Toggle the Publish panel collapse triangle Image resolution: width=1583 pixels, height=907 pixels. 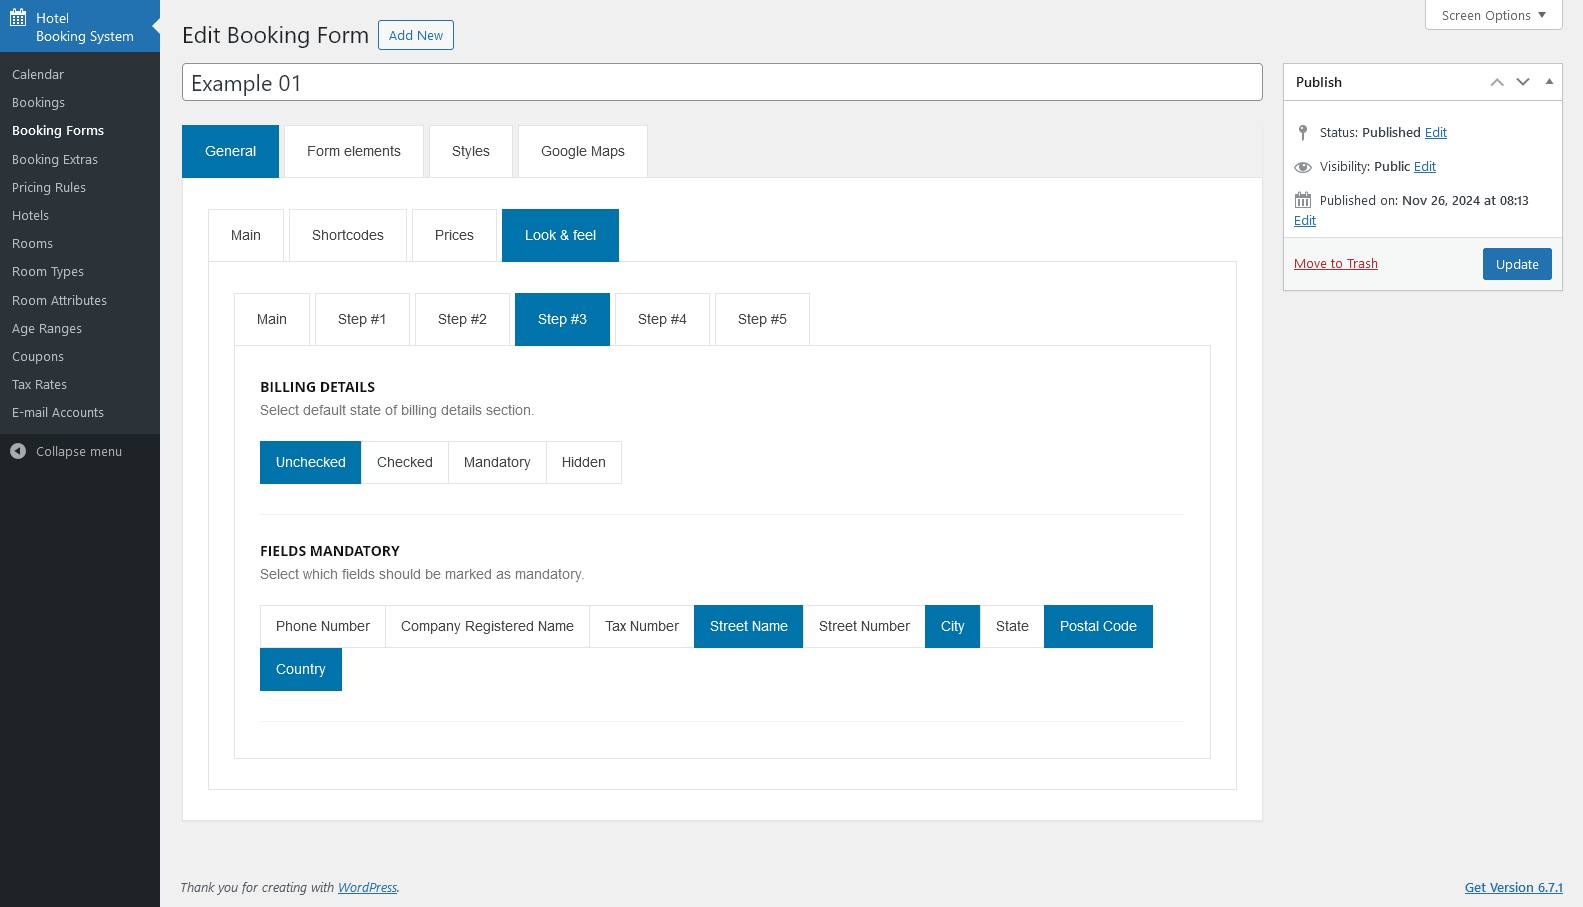point(1549,82)
